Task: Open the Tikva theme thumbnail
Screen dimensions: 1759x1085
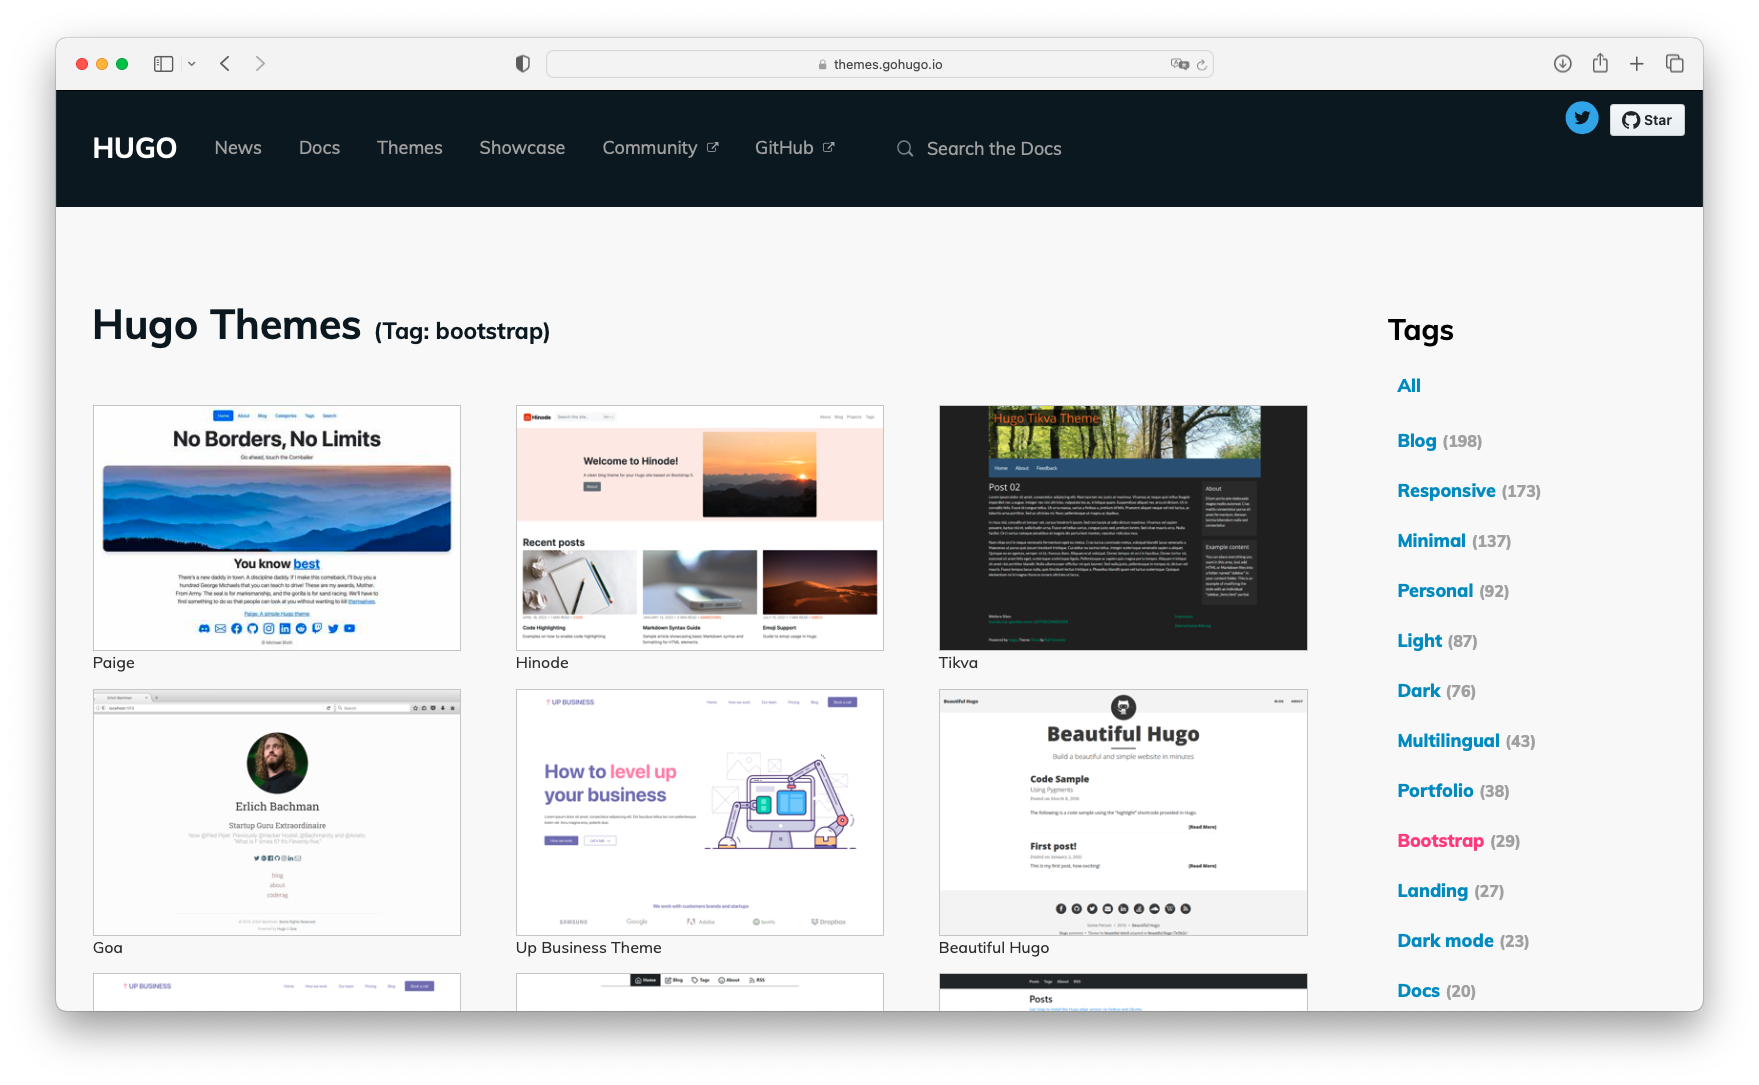Action: (x=1123, y=528)
